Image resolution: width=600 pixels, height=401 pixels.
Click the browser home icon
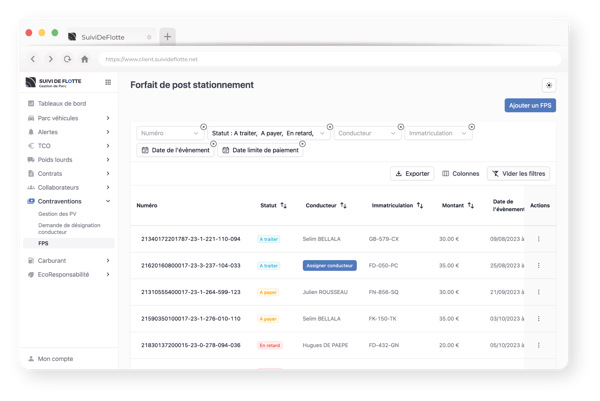point(84,59)
